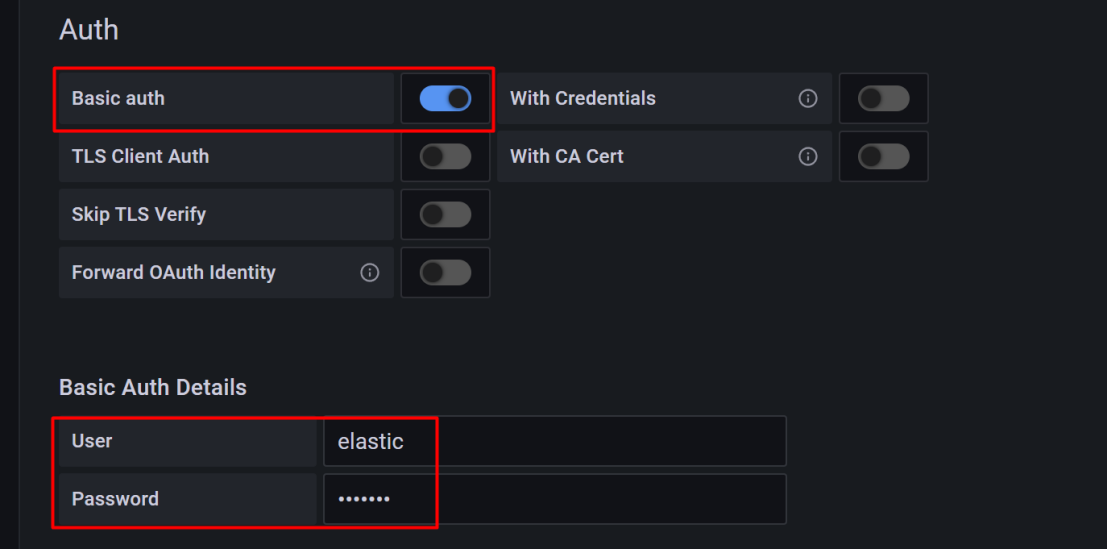Image resolution: width=1108 pixels, height=549 pixels.
Task: Click the TLS Client Auth label
Action: tap(141, 156)
